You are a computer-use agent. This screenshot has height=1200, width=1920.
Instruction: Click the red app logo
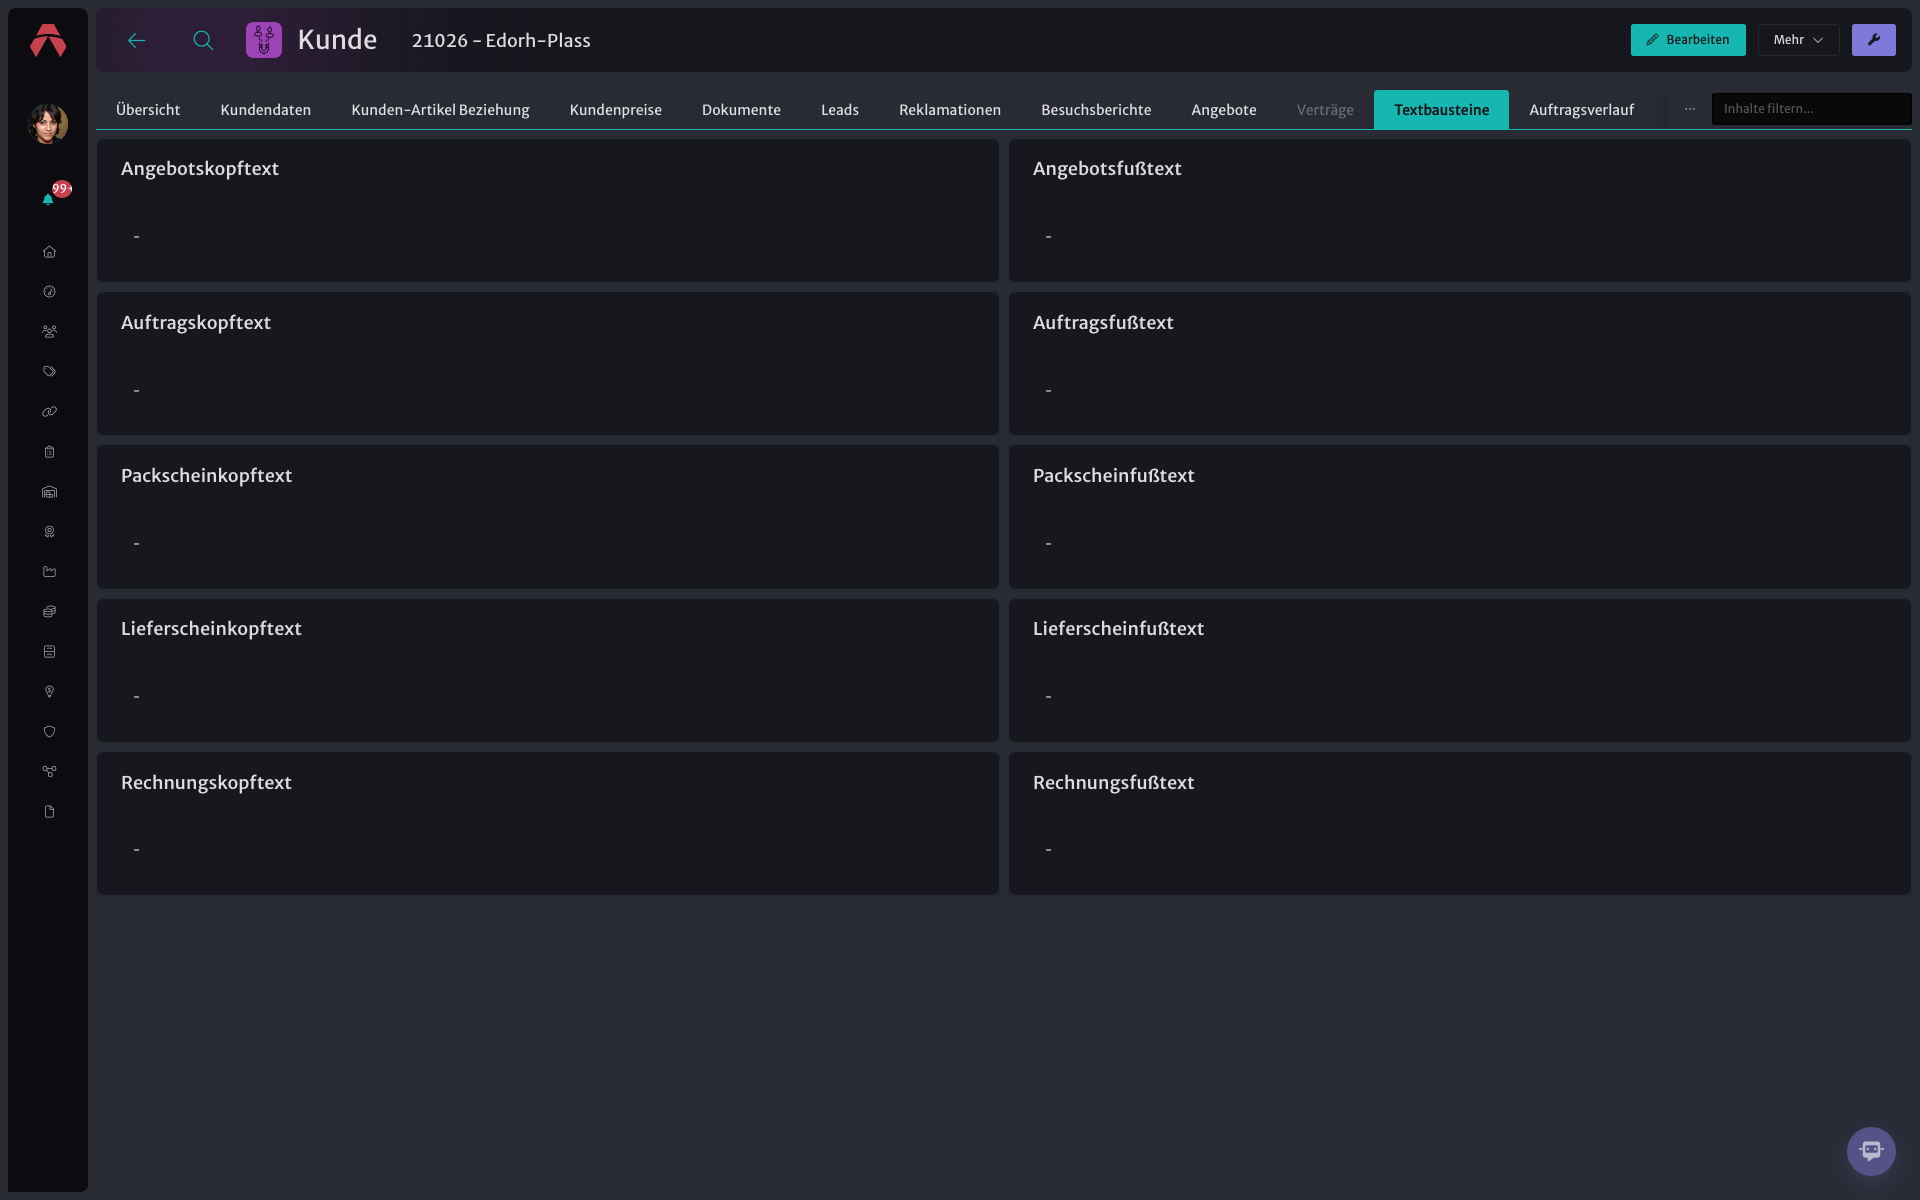tap(48, 41)
